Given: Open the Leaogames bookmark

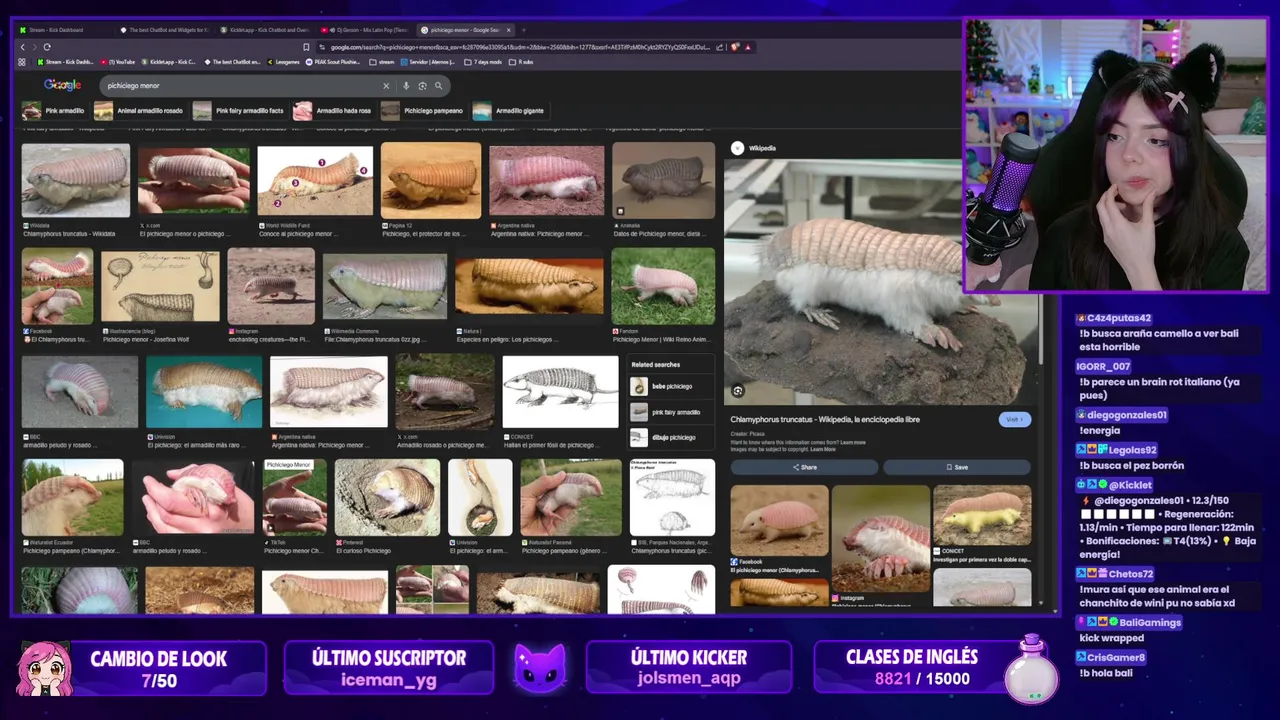Looking at the screenshot, I should [283, 62].
